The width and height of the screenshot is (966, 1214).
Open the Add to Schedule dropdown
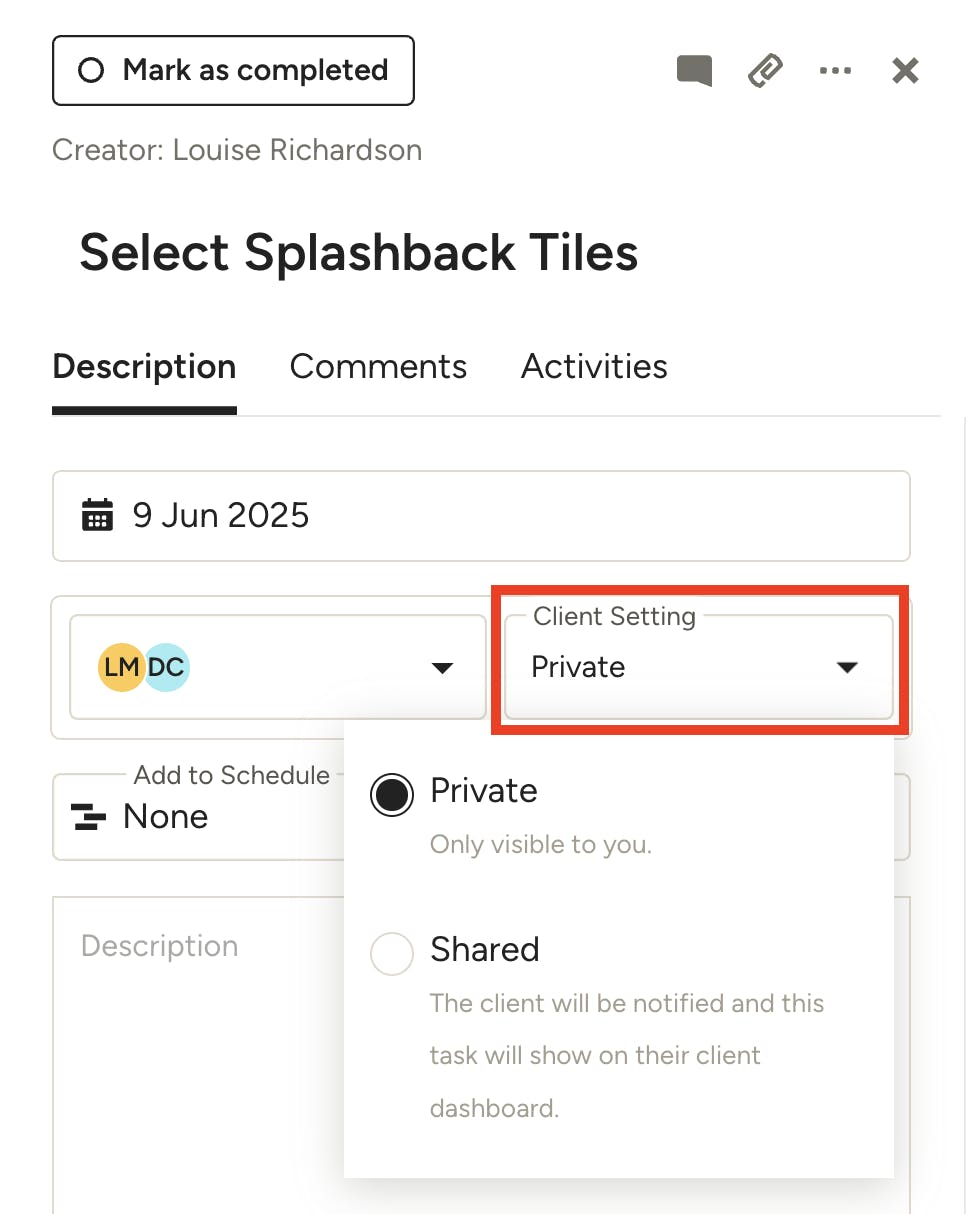[200, 817]
